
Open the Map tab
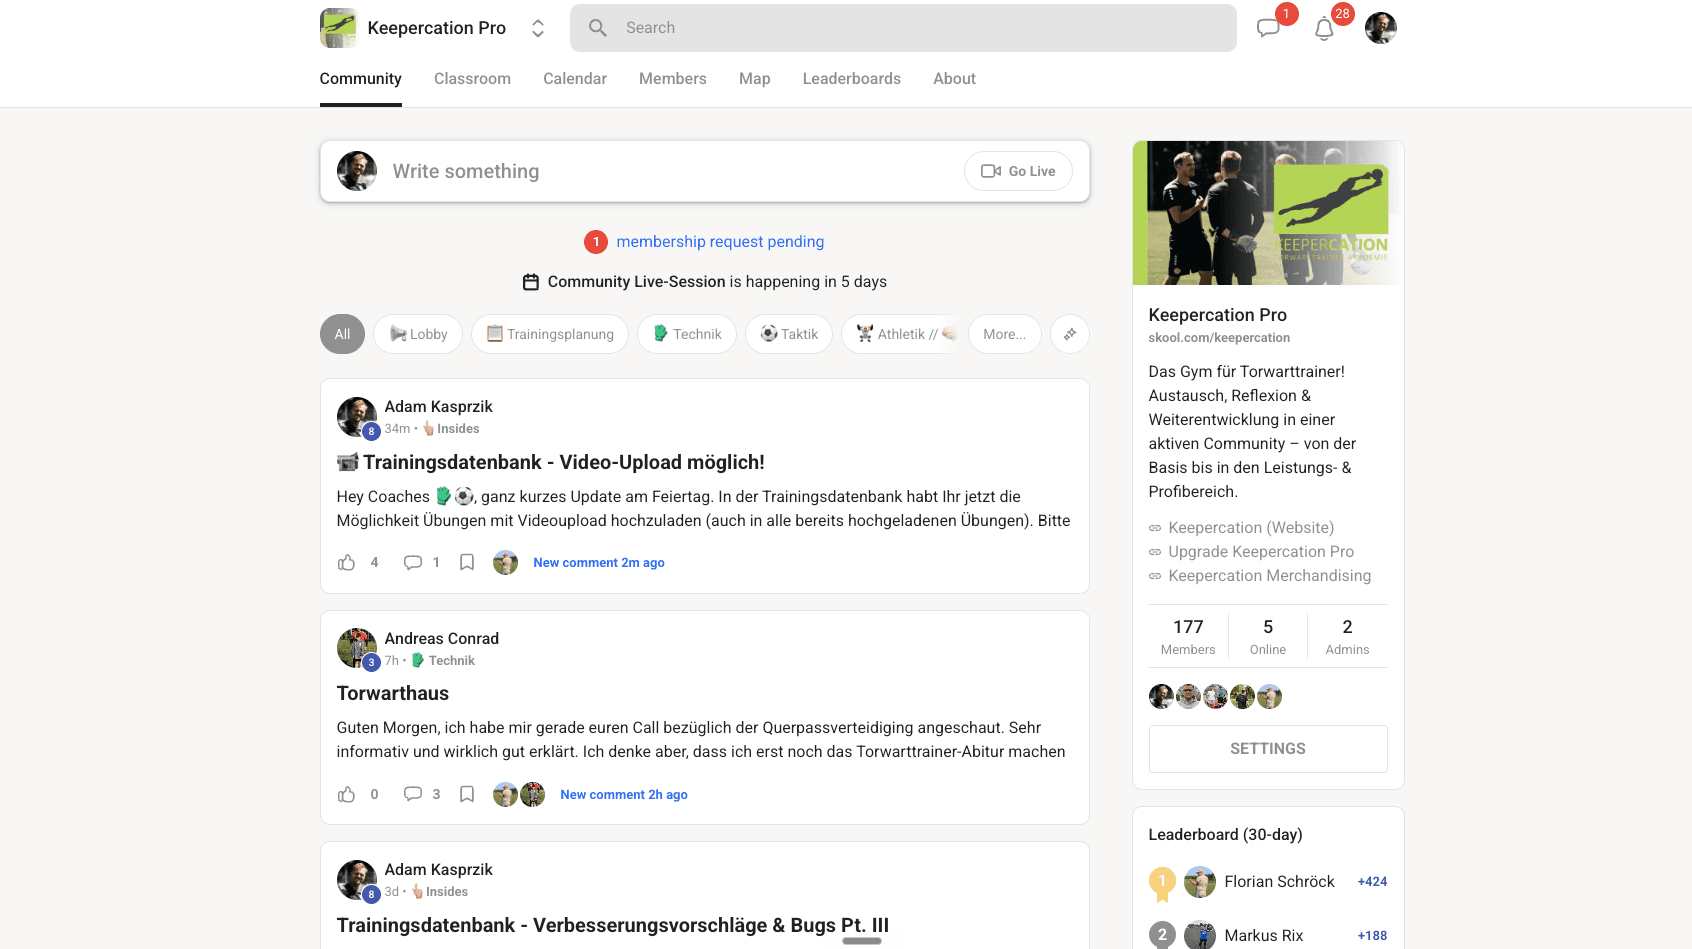(755, 79)
